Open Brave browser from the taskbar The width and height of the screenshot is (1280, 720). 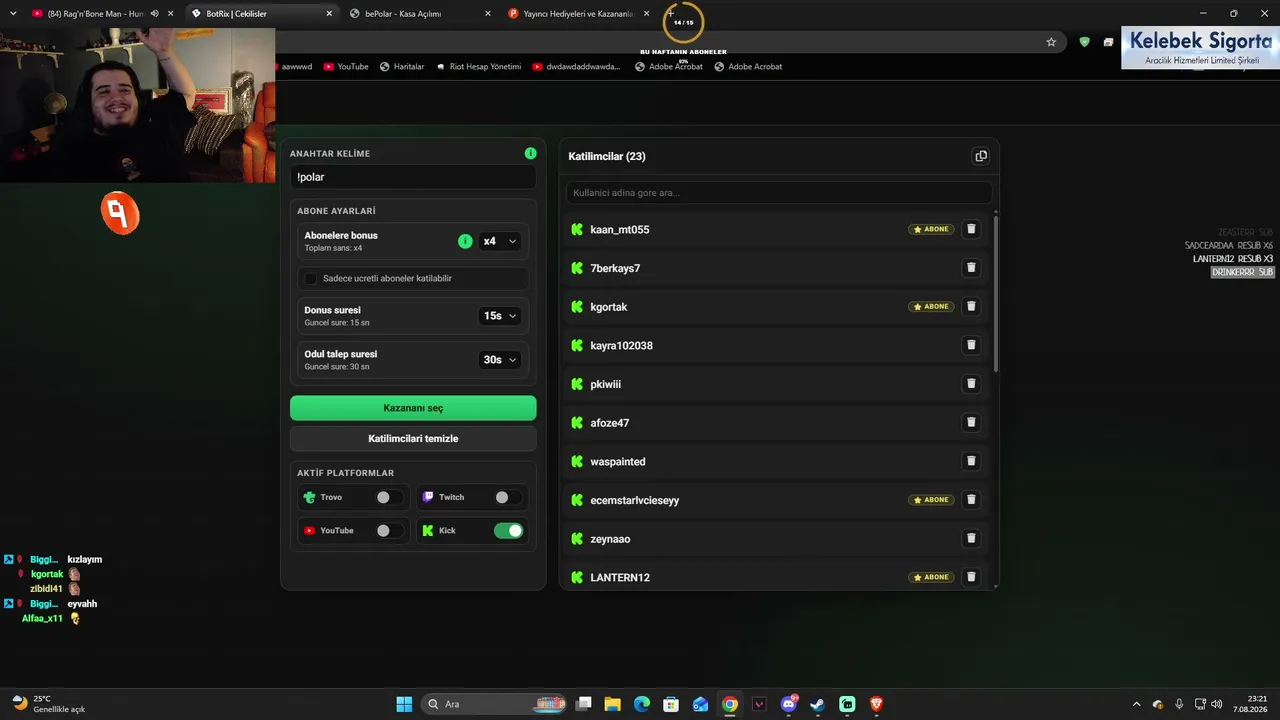pos(877,704)
